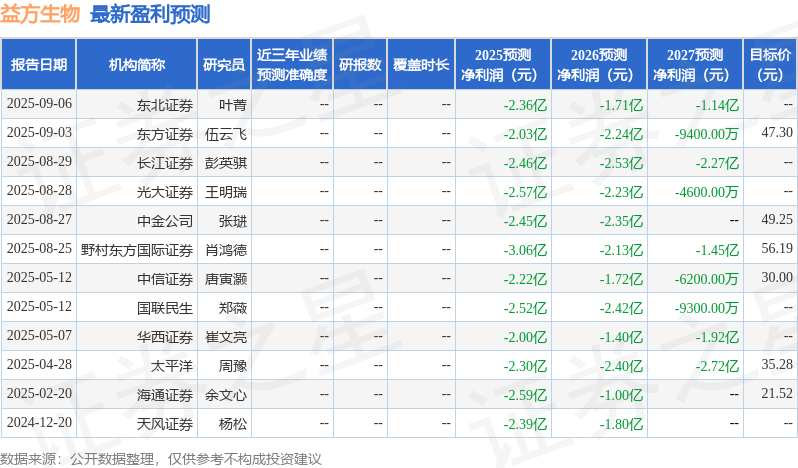The height and width of the screenshot is (468, 798).
Task: Click the 2027 forecast -4600.00万
Action: tap(706, 192)
